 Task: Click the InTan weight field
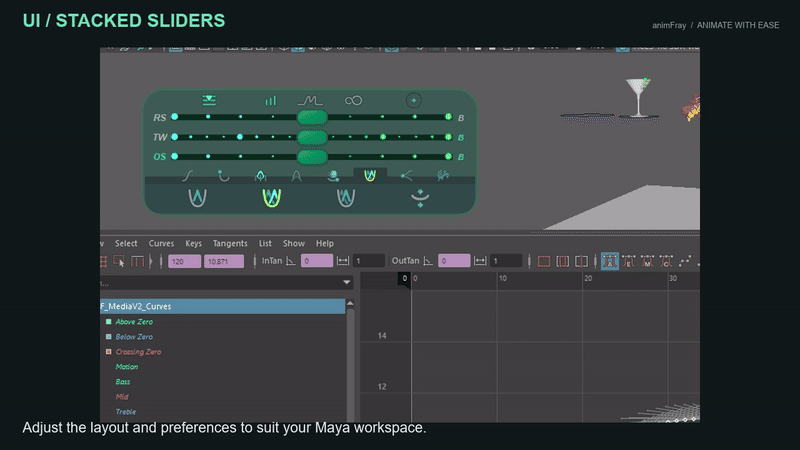click(368, 261)
